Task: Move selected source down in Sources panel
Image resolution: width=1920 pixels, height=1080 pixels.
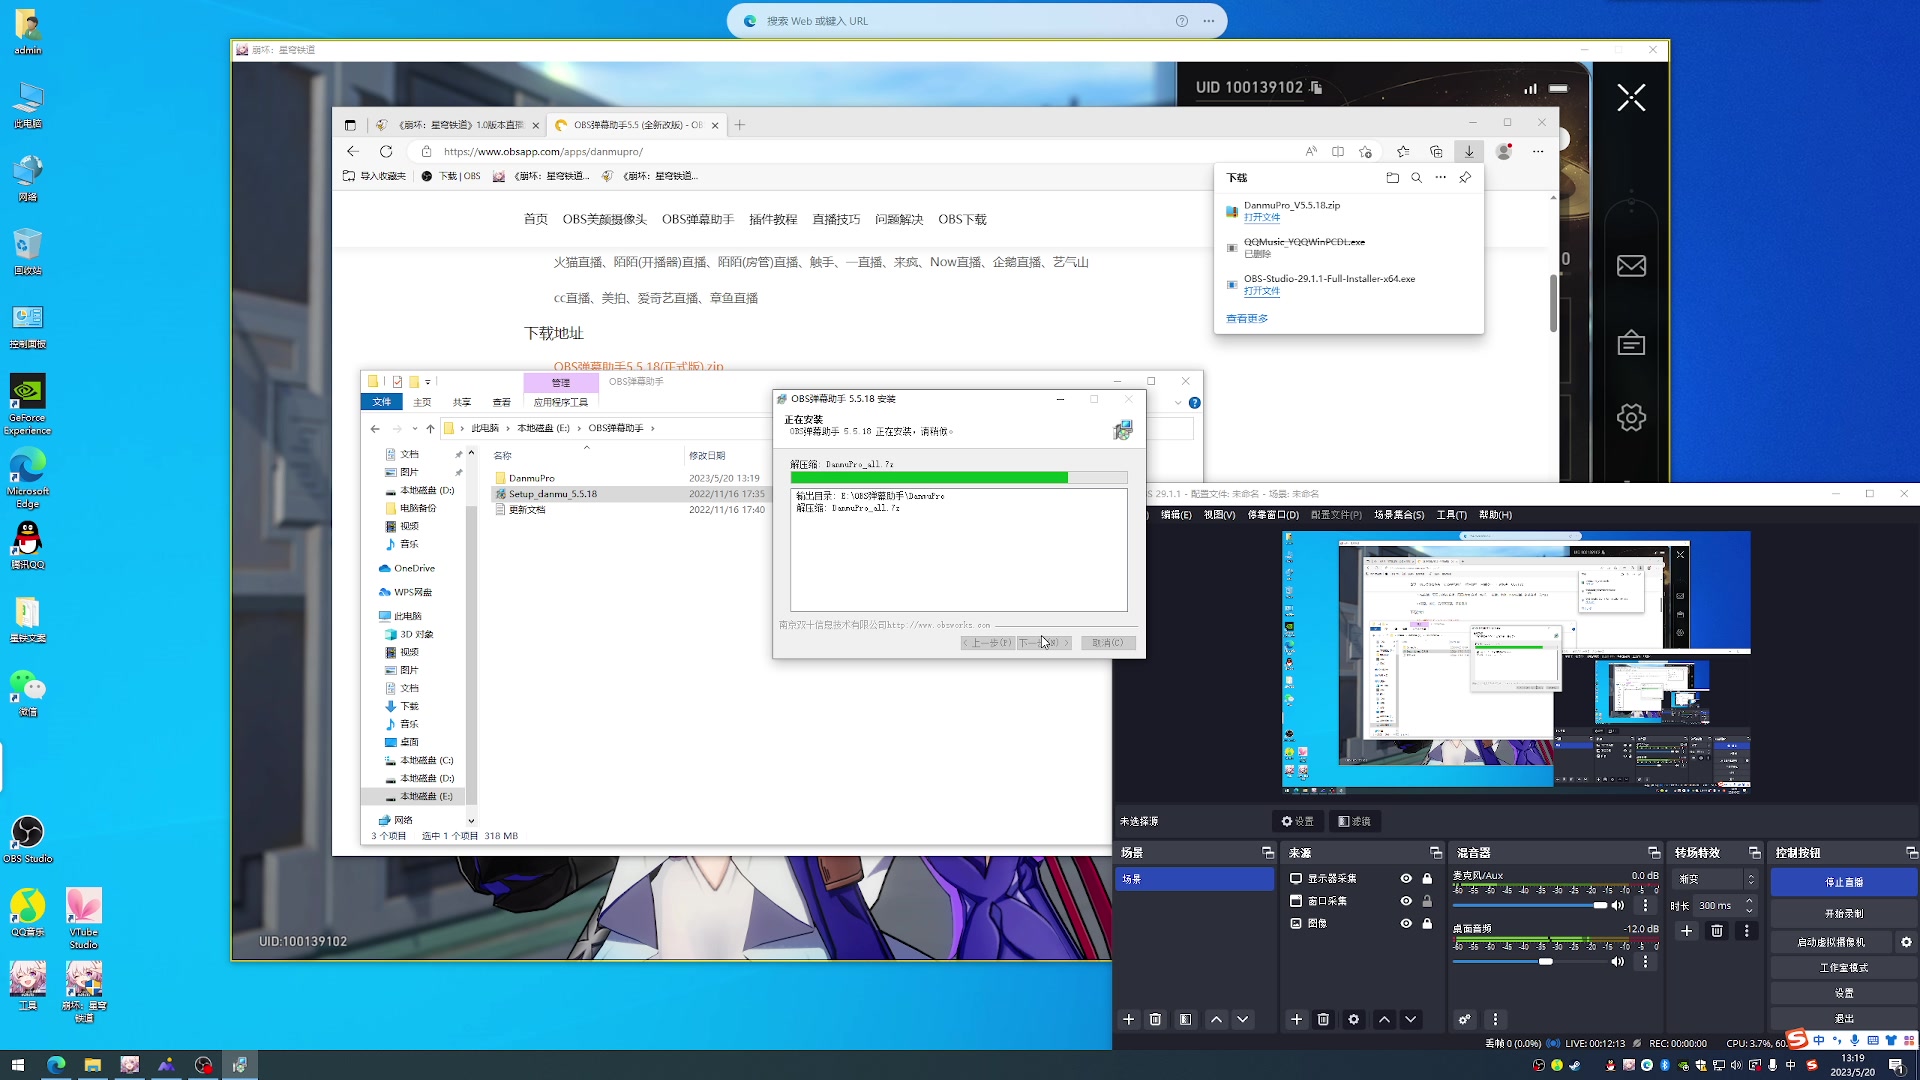Action: click(1411, 1019)
